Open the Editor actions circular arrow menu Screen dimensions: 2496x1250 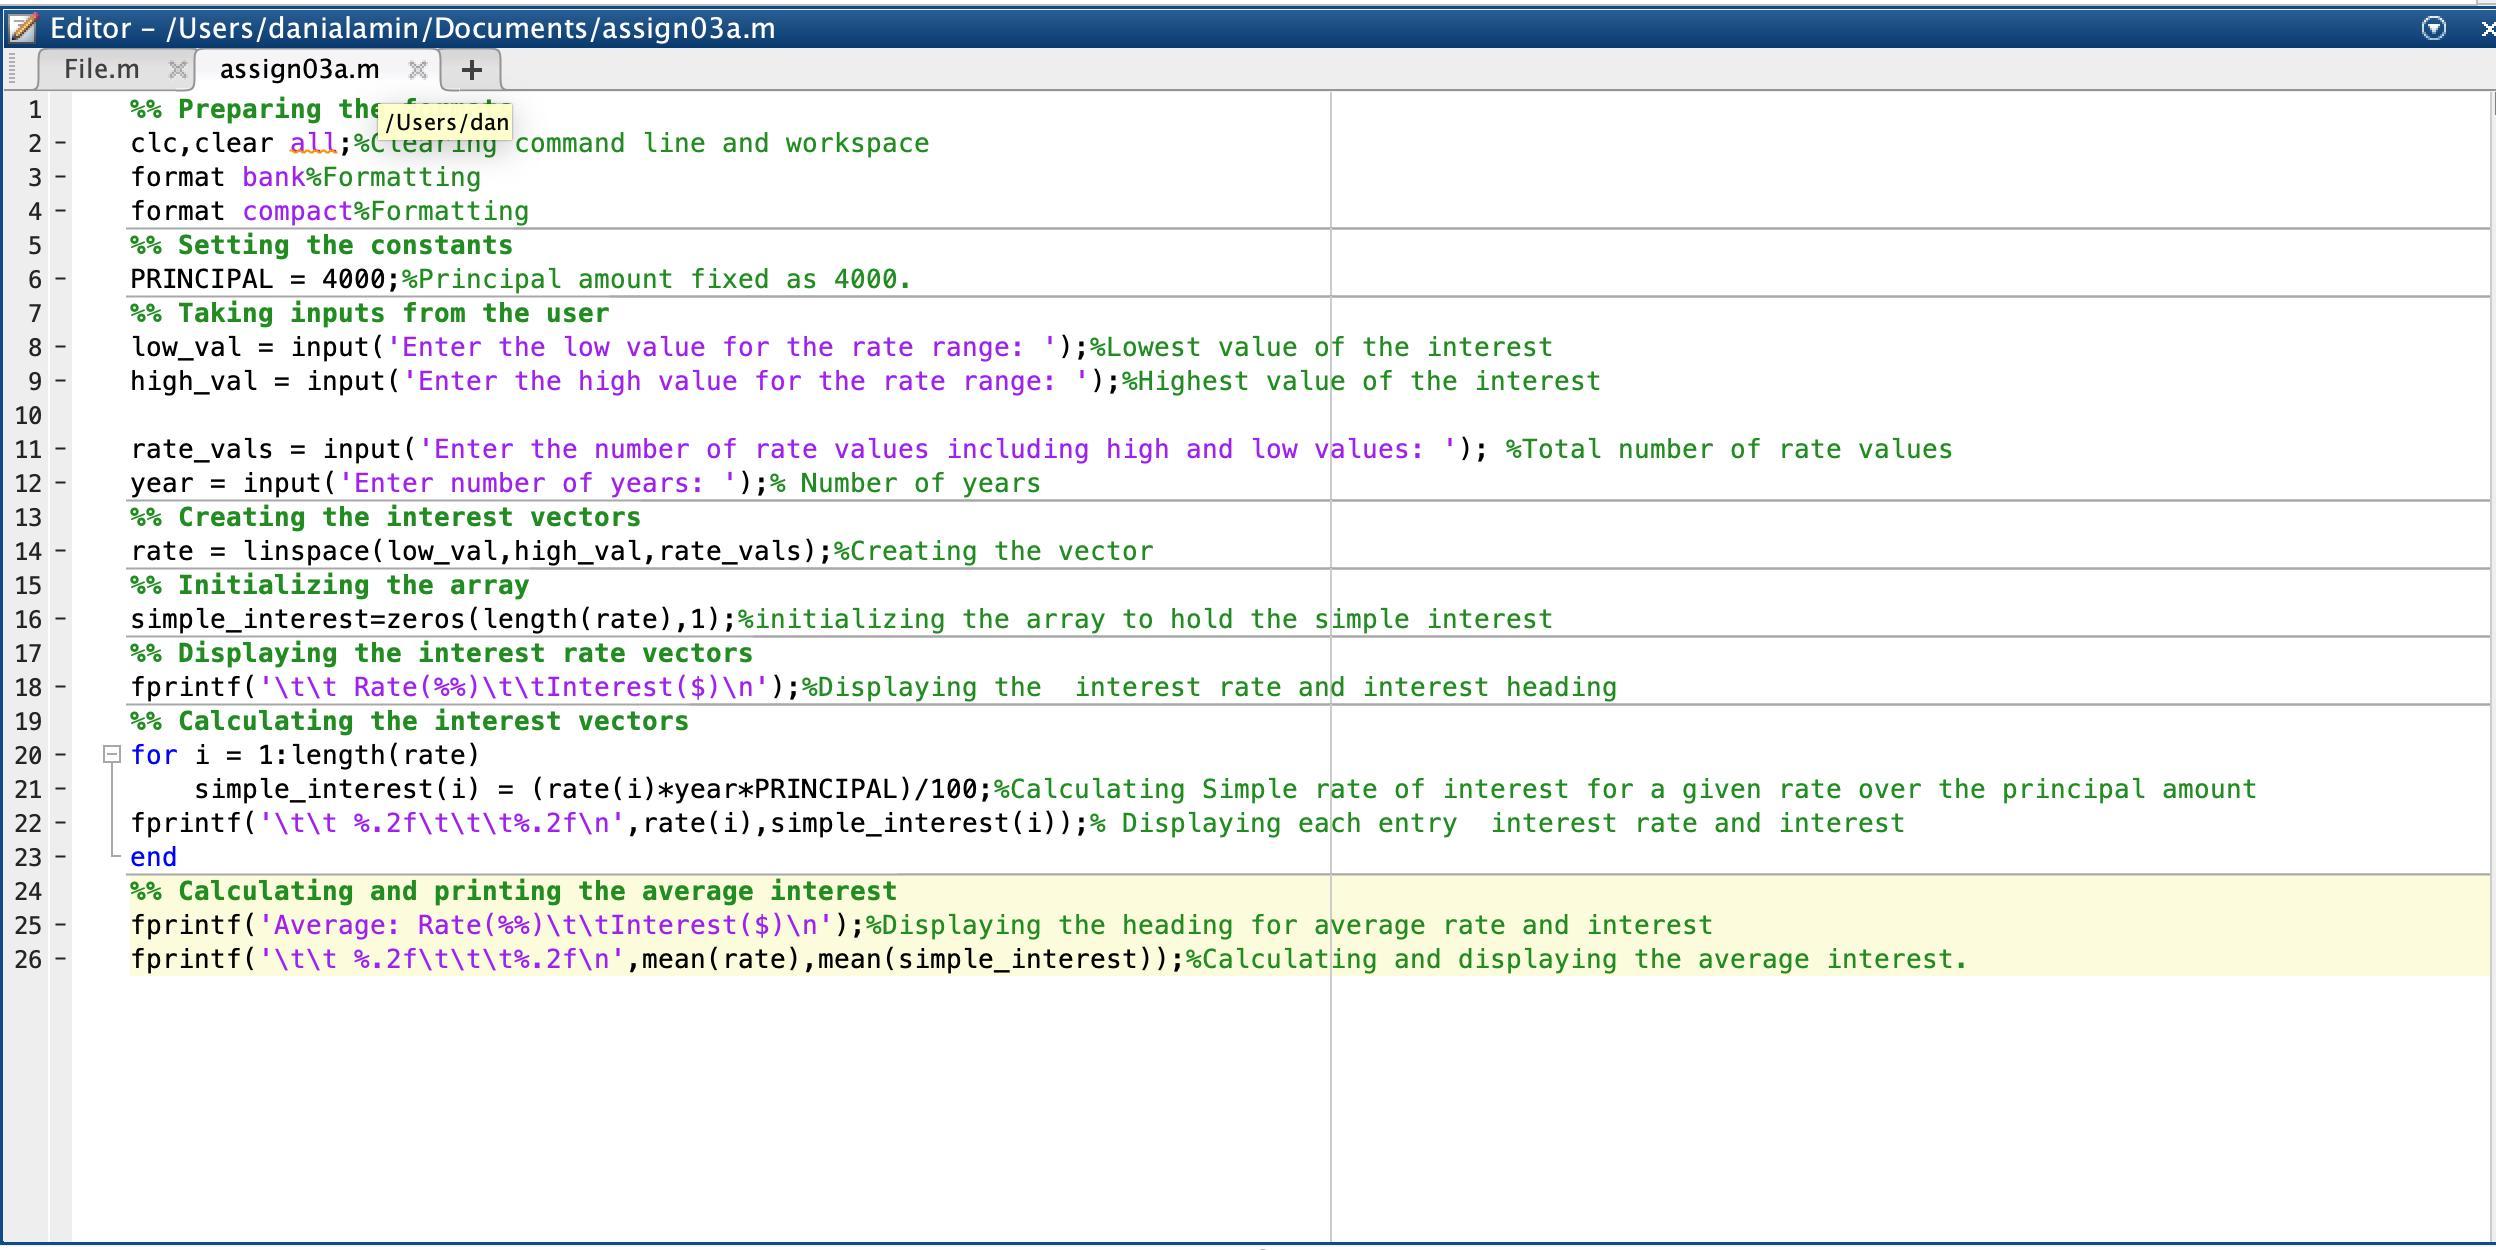(2433, 28)
